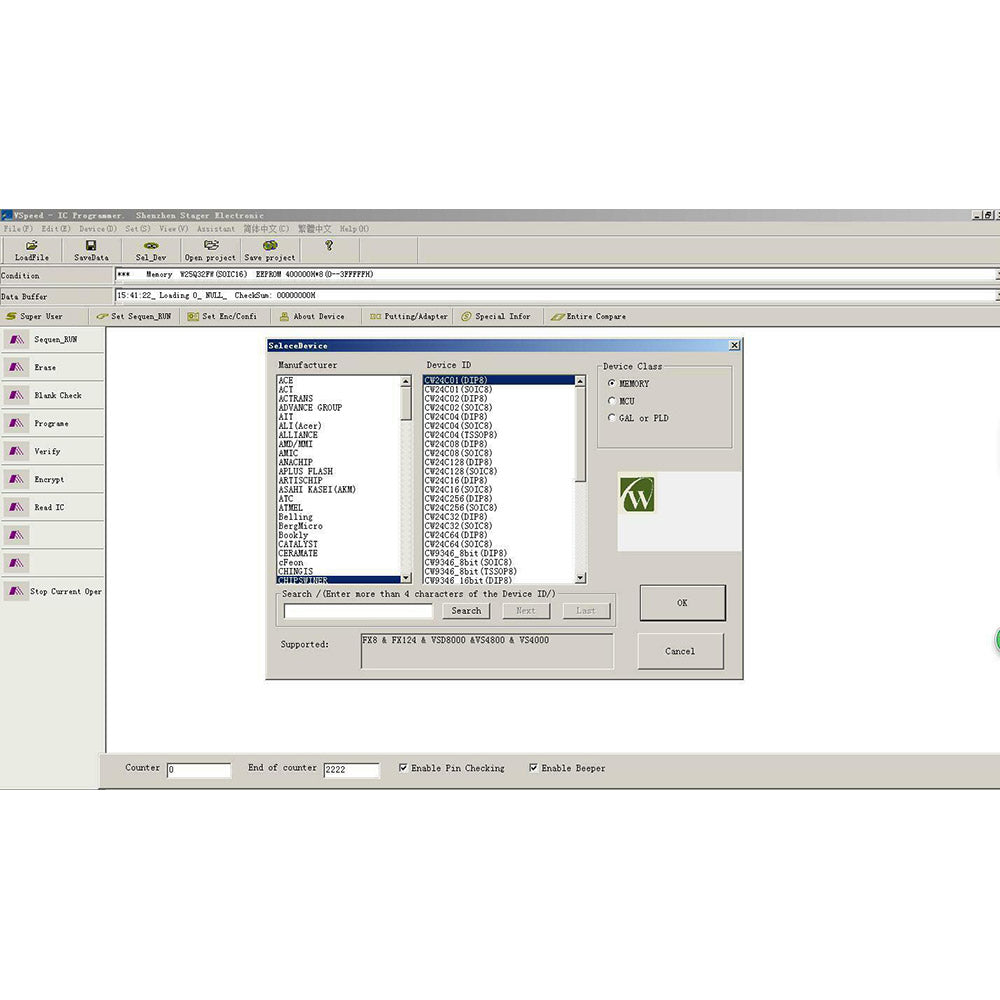Click the Read IC sidebar button
This screenshot has height=1000, width=1000.
(18, 507)
